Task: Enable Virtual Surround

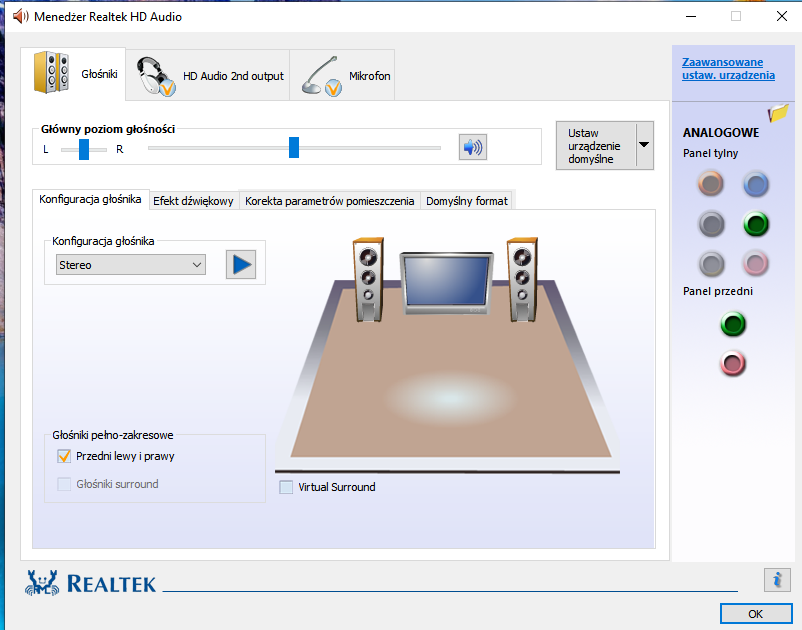Action: coord(286,487)
